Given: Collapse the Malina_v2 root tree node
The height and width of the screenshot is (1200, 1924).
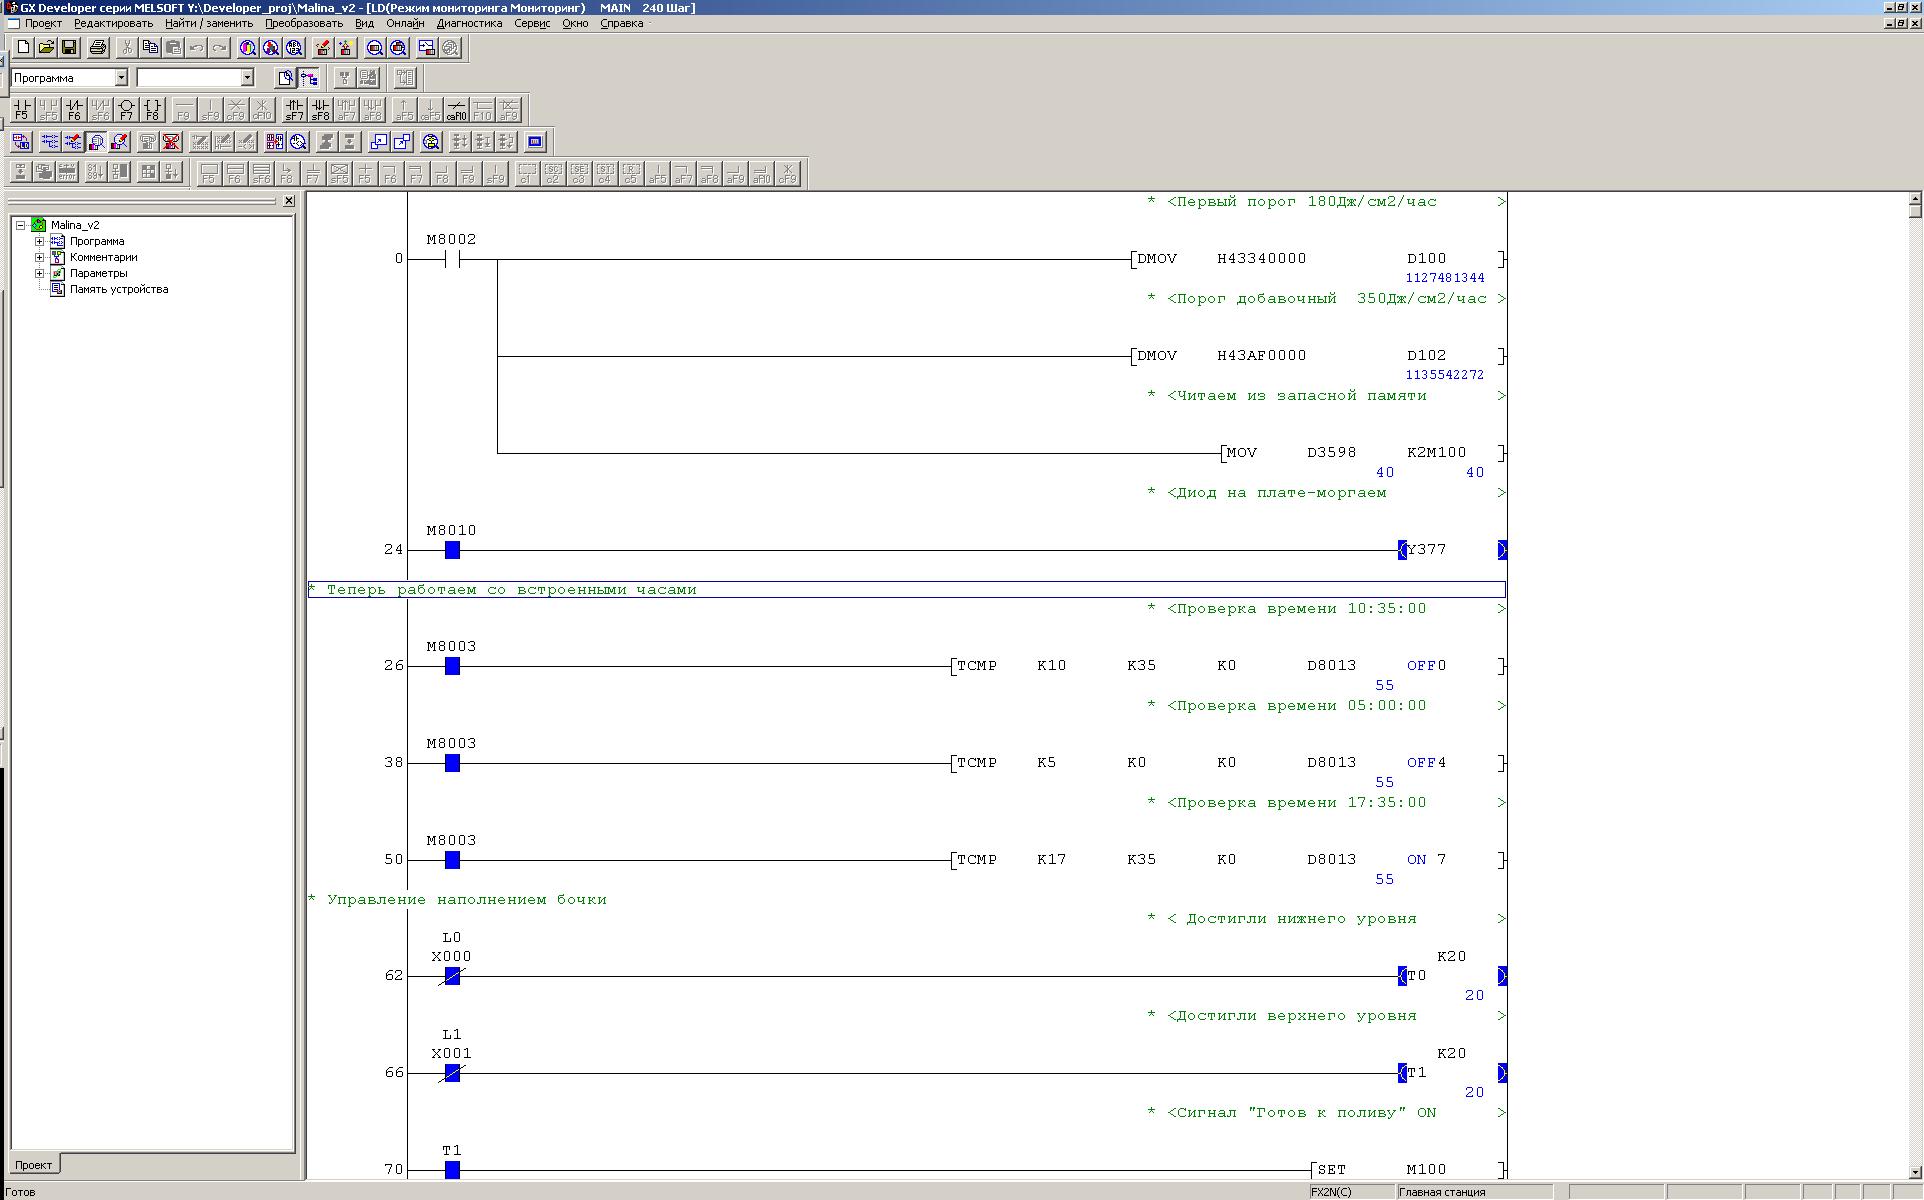Looking at the screenshot, I should pyautogui.click(x=20, y=225).
